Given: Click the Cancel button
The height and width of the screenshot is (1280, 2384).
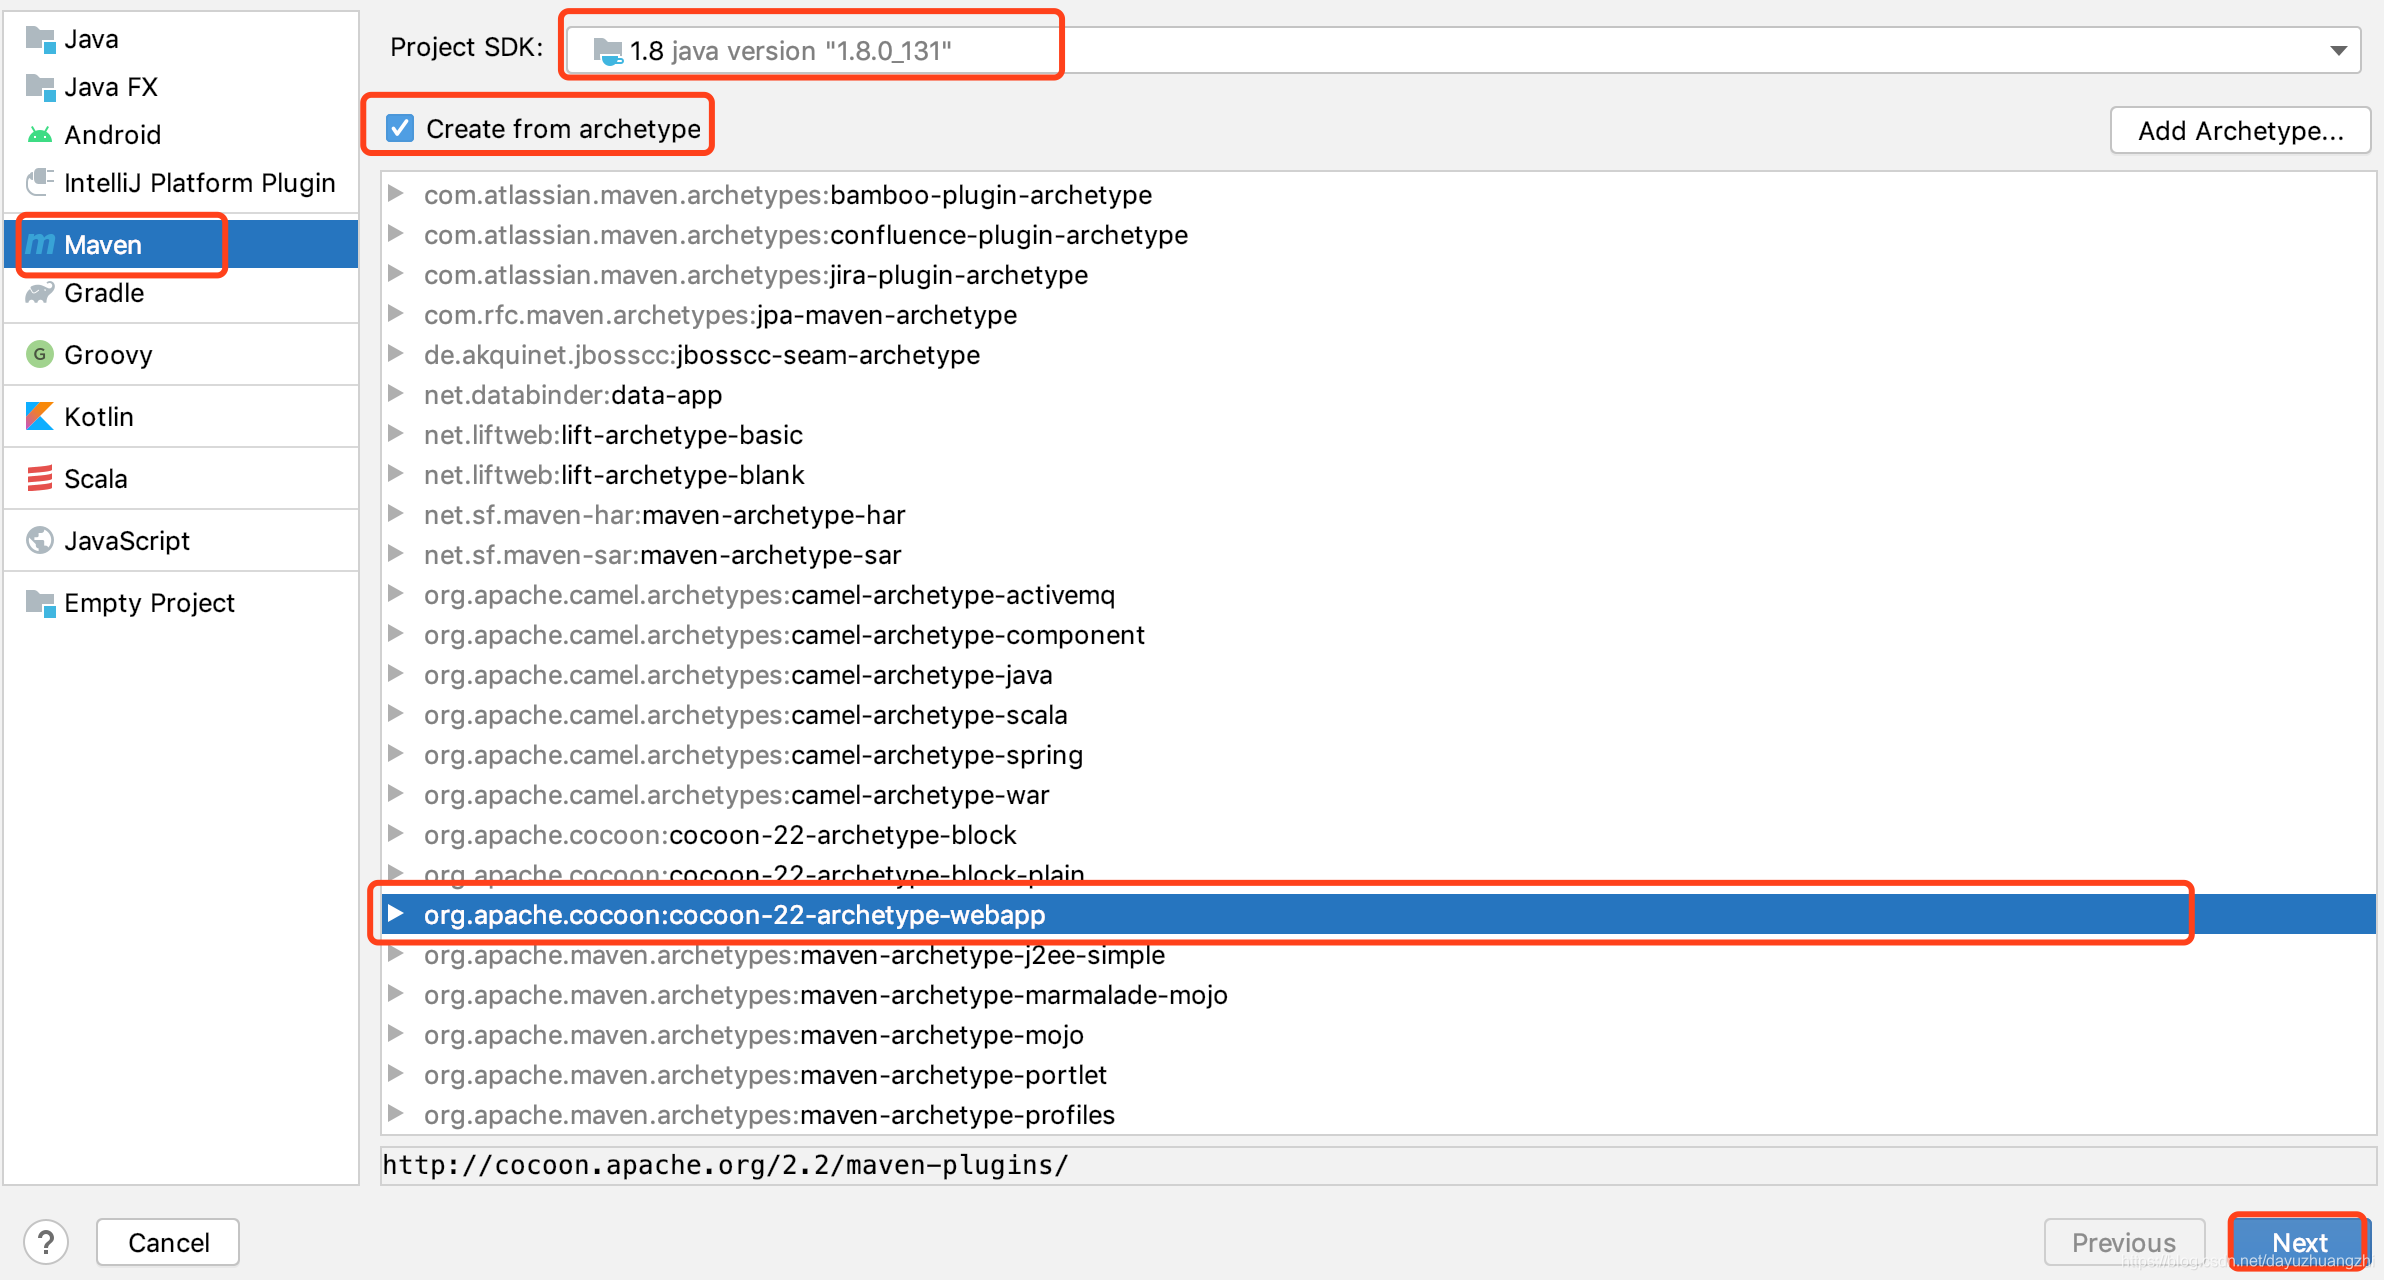Looking at the screenshot, I should click(168, 1242).
